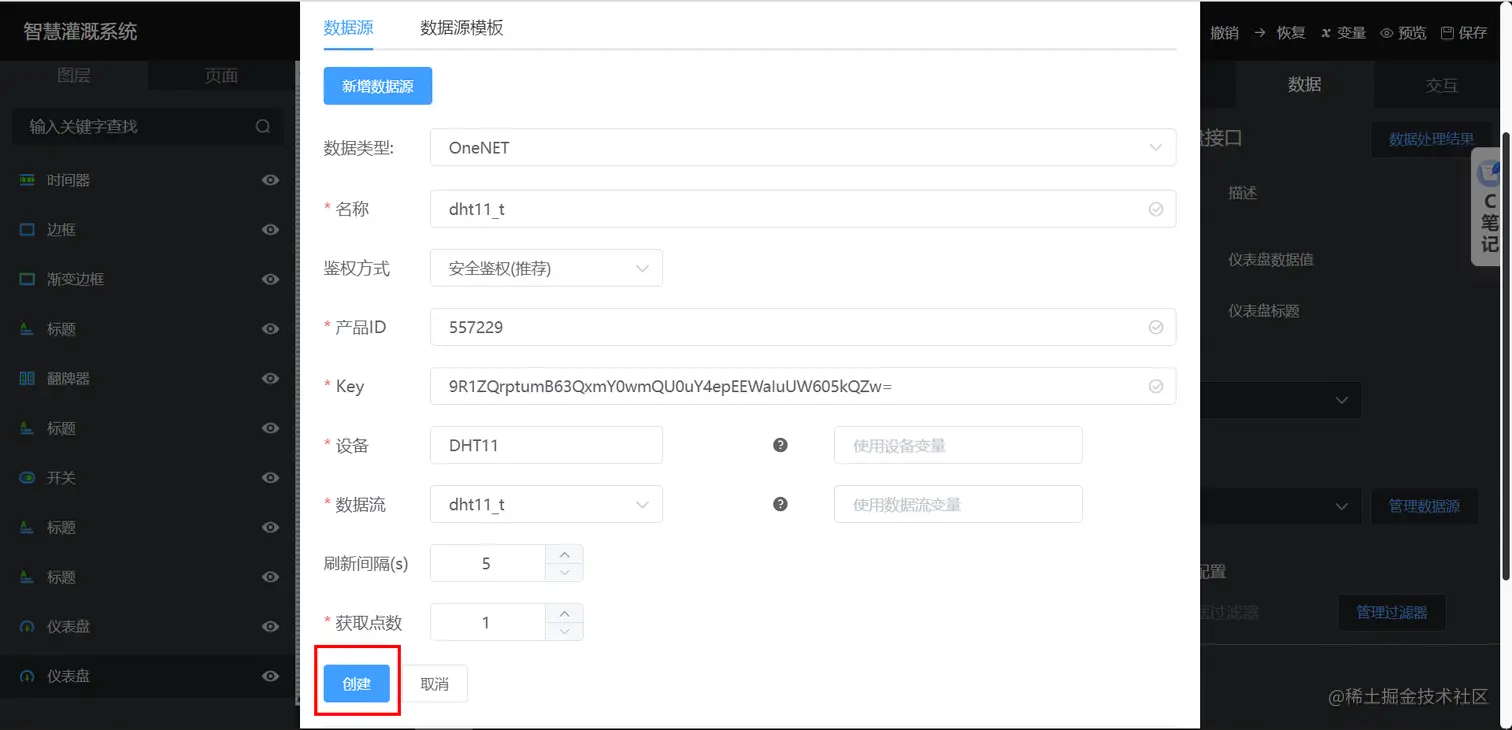Click the Key input field

(803, 386)
